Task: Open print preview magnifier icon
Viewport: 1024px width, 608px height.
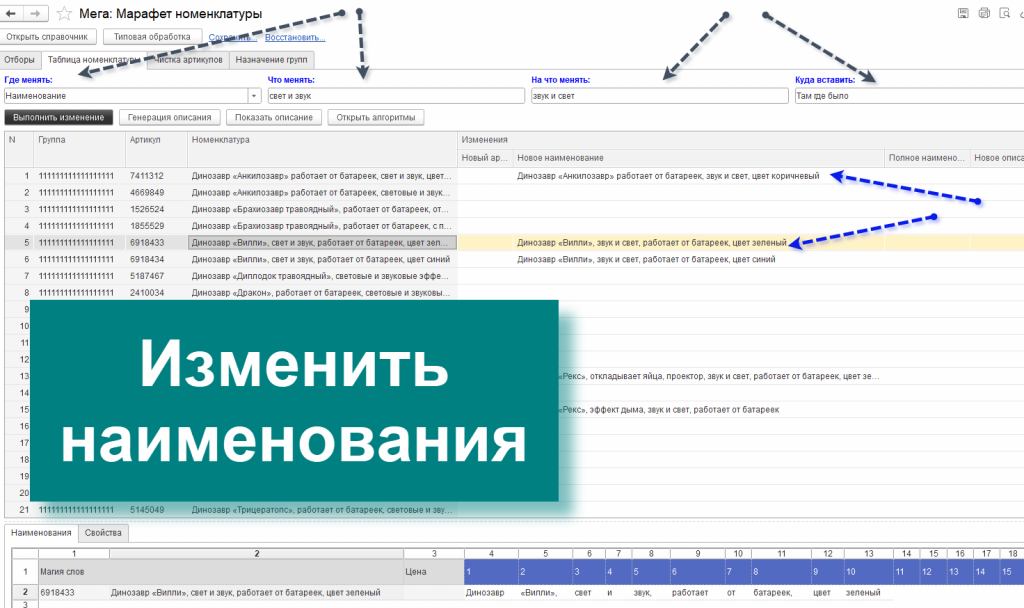Action: click(1005, 13)
